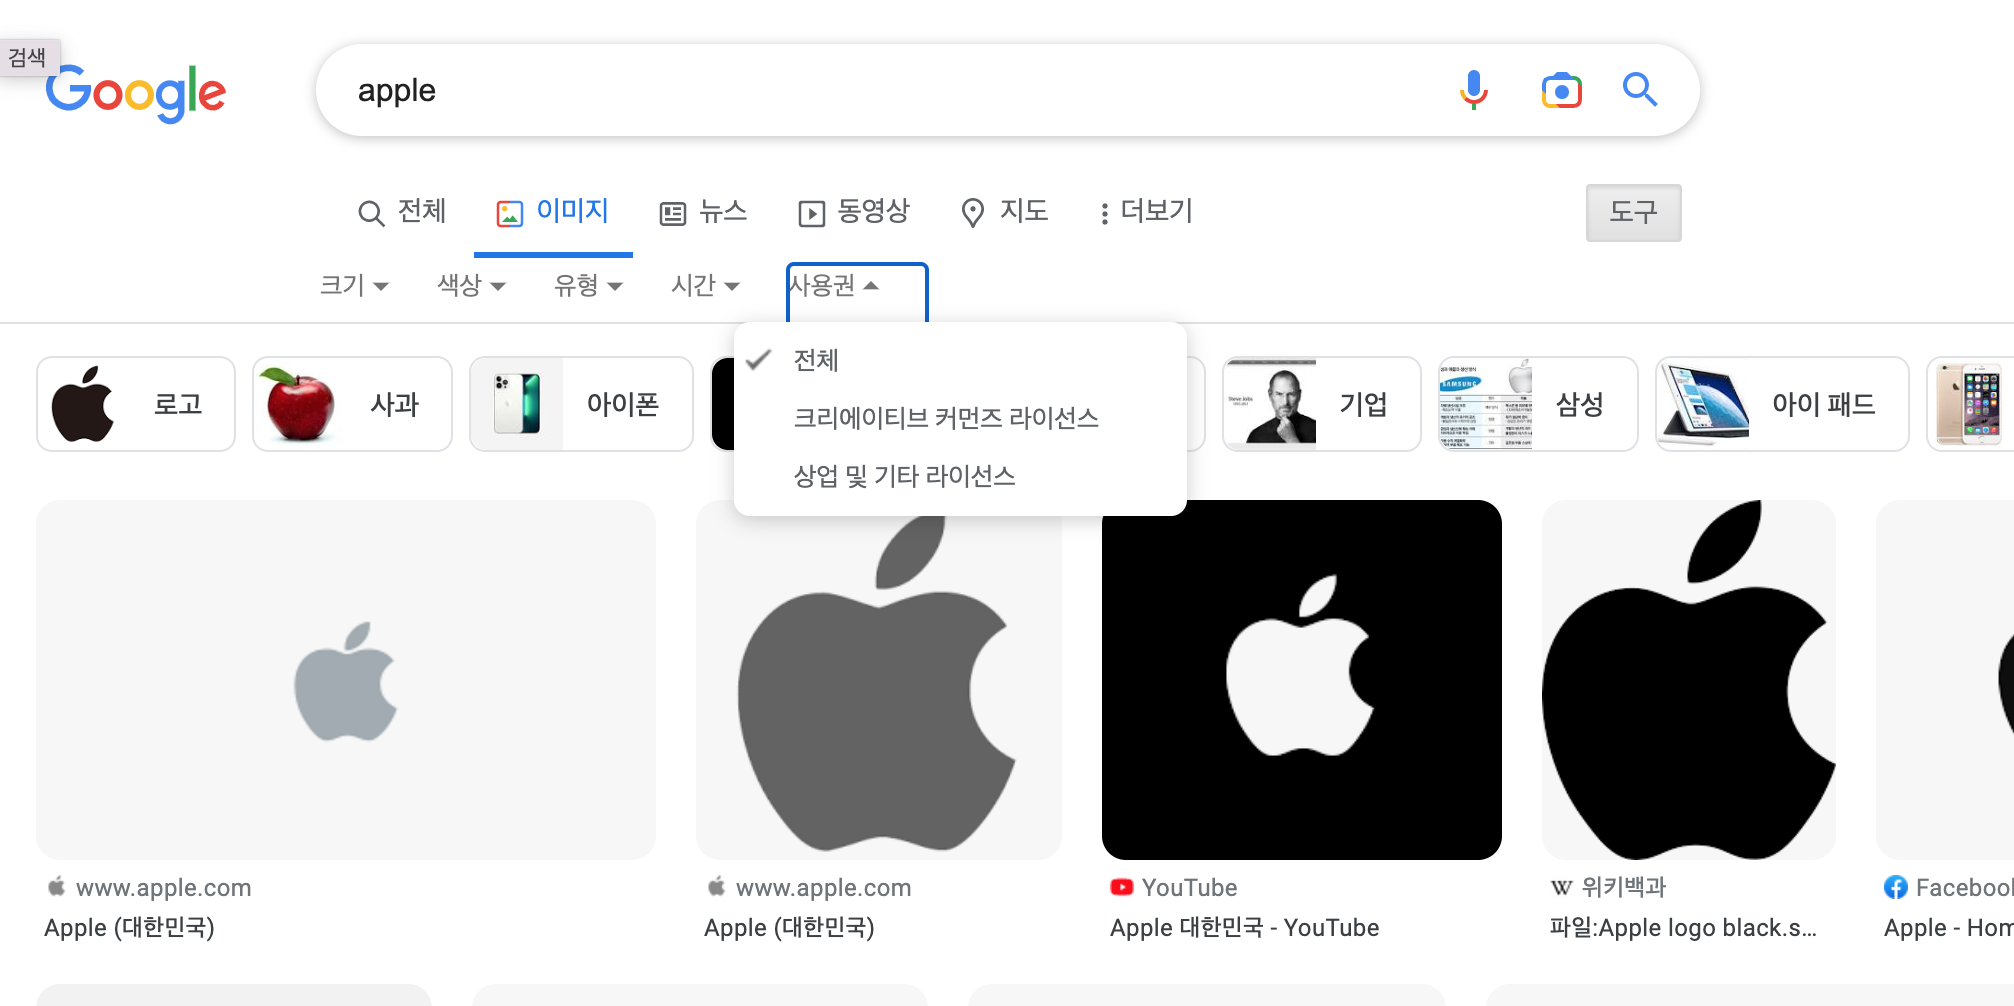This screenshot has height=1006, width=2014.
Task: Select 전체 option in usage rights menu
Action: (x=960, y=360)
